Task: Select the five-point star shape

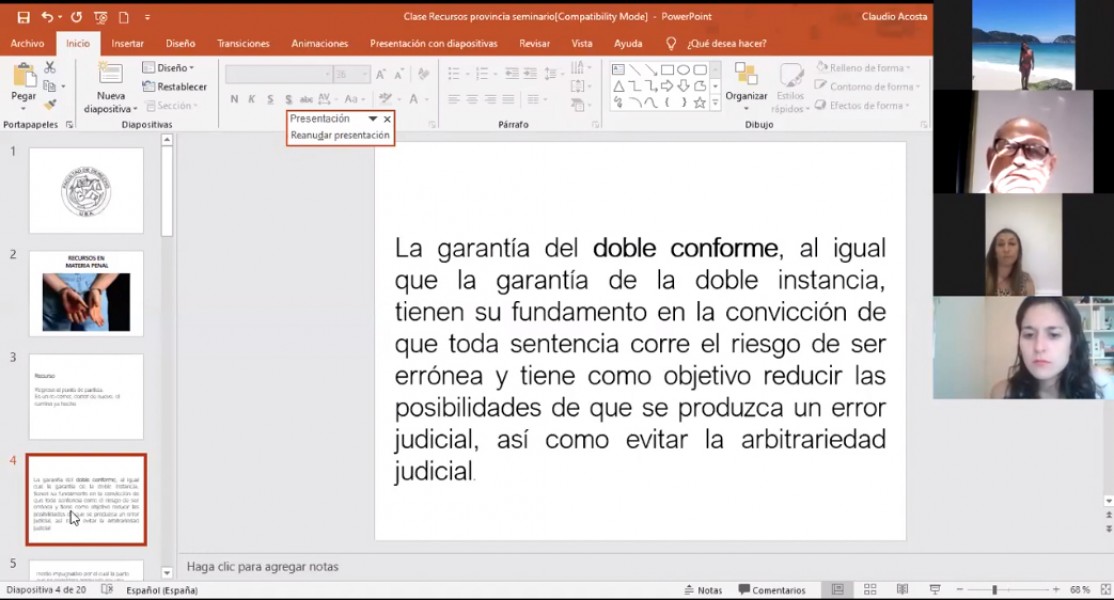Action: click(700, 103)
